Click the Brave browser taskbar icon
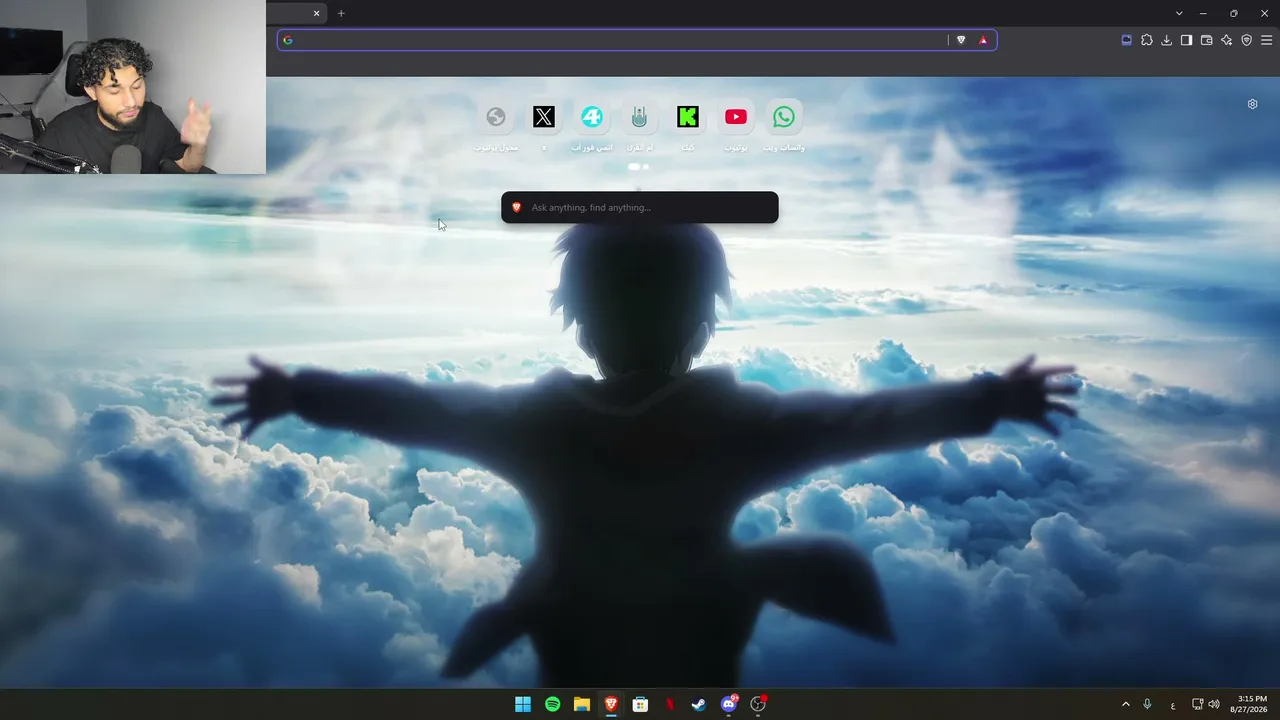The height and width of the screenshot is (720, 1280). click(611, 704)
